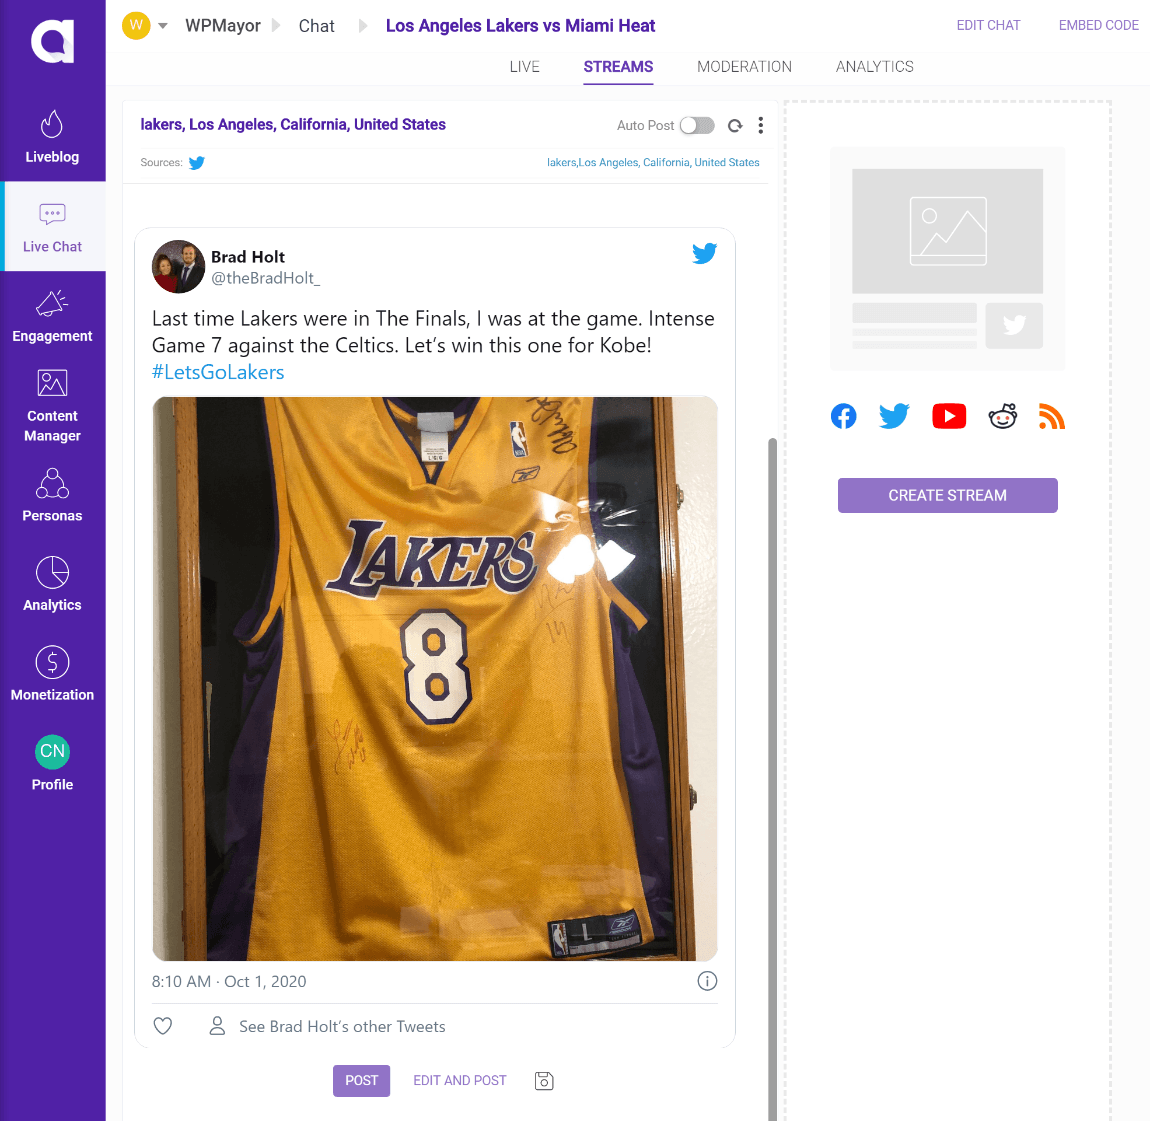Click the Arena logo in the sidebar
This screenshot has height=1121, width=1150.
coord(52,42)
